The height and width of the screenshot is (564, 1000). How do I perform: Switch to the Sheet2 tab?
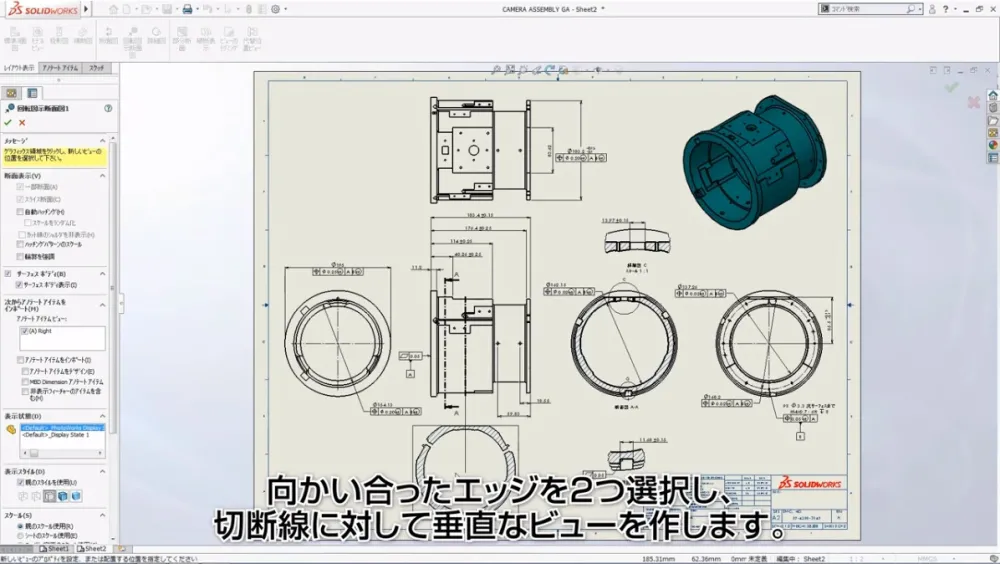92,549
